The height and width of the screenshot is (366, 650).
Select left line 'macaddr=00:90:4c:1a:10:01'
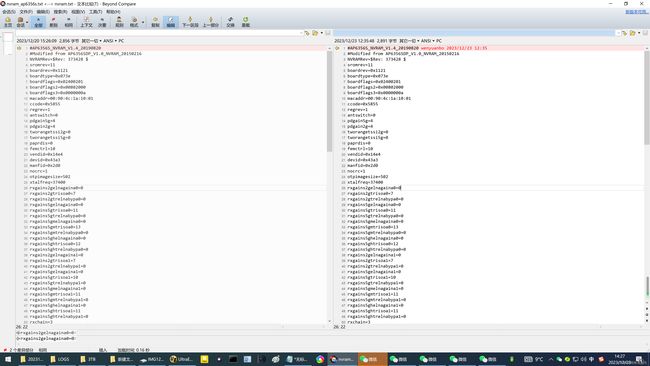(61, 99)
